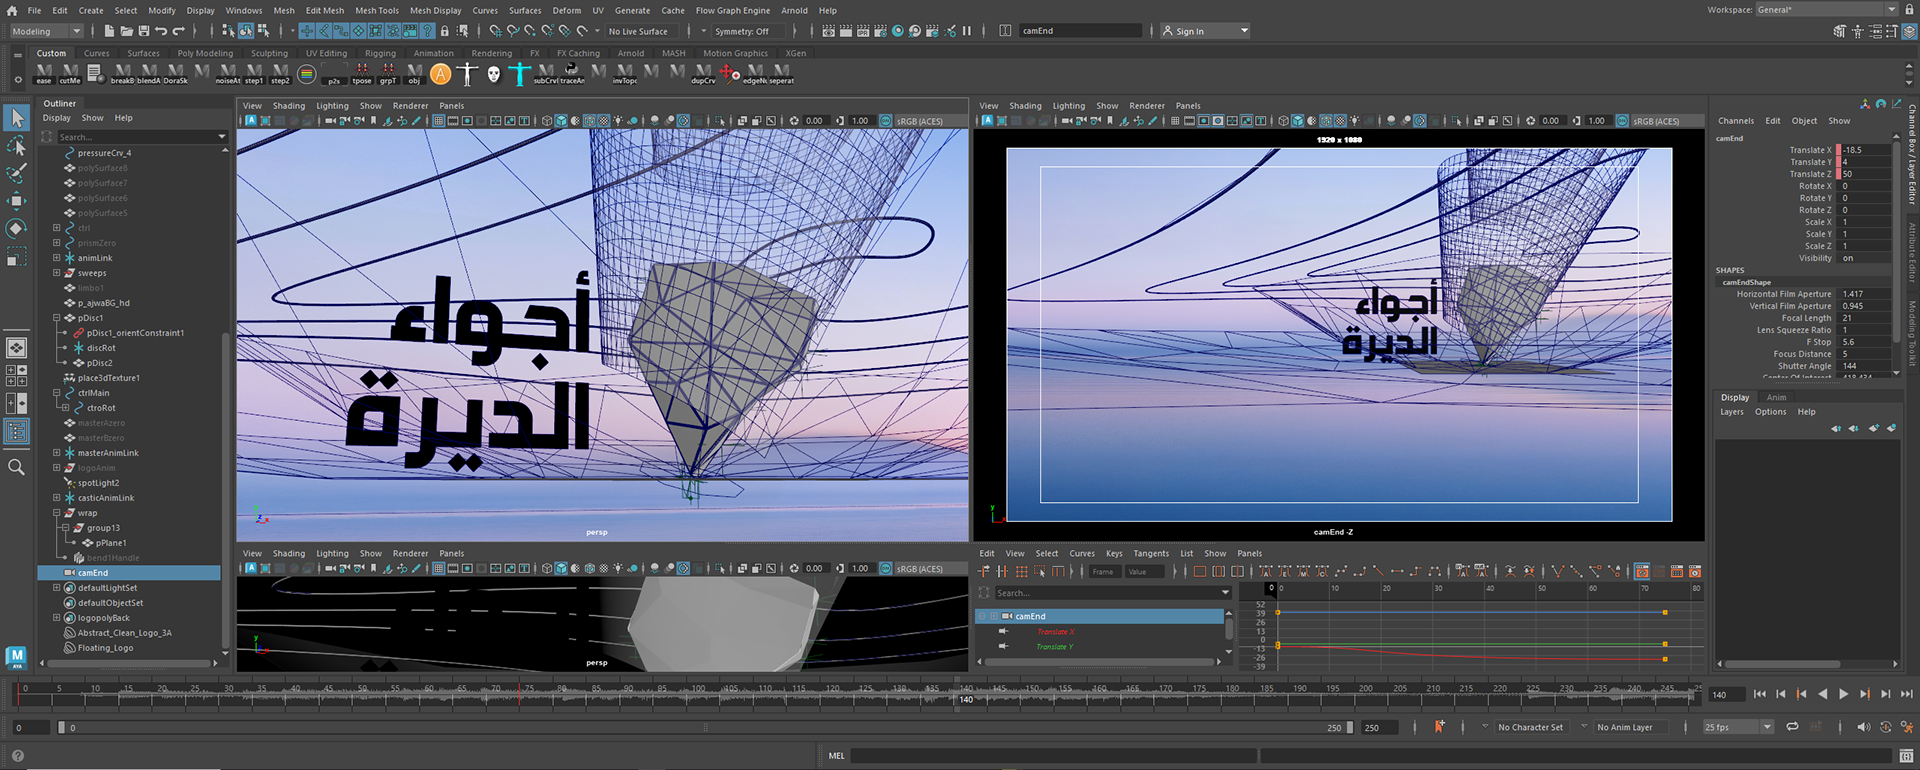Activate the Rotate tool in the toolbox

[x=16, y=229]
